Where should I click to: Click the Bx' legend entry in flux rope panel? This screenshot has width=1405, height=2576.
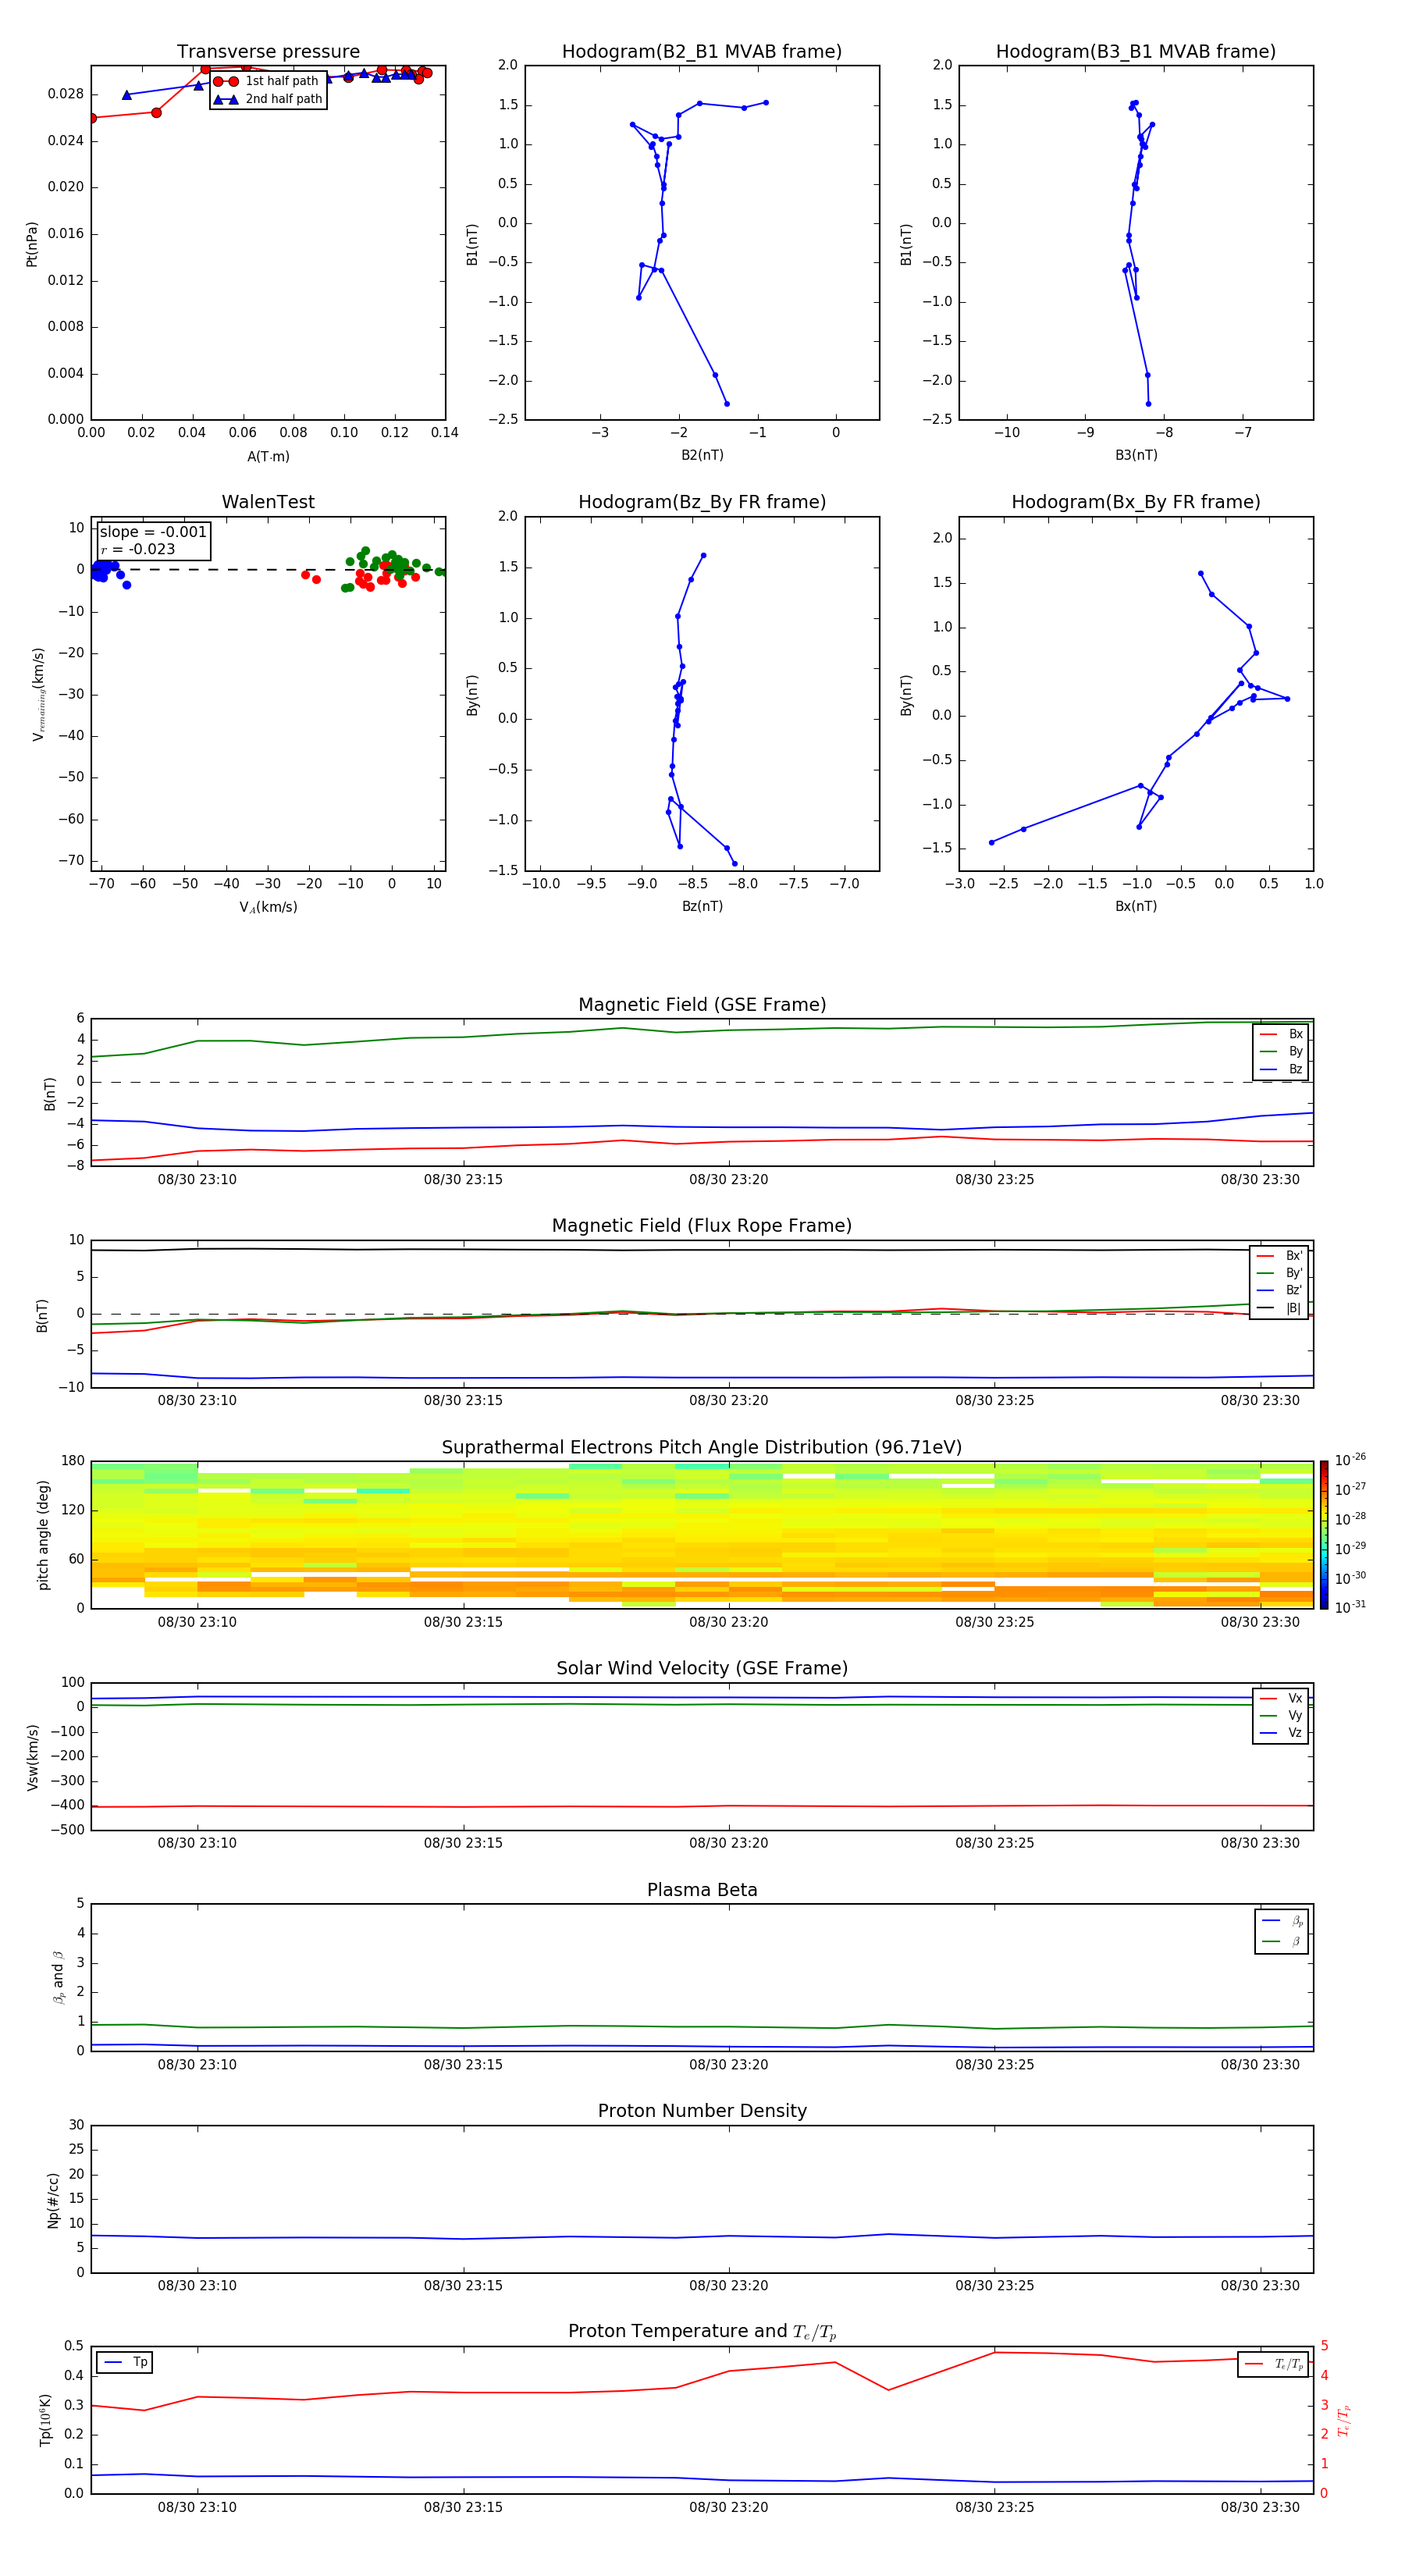1279,1256
